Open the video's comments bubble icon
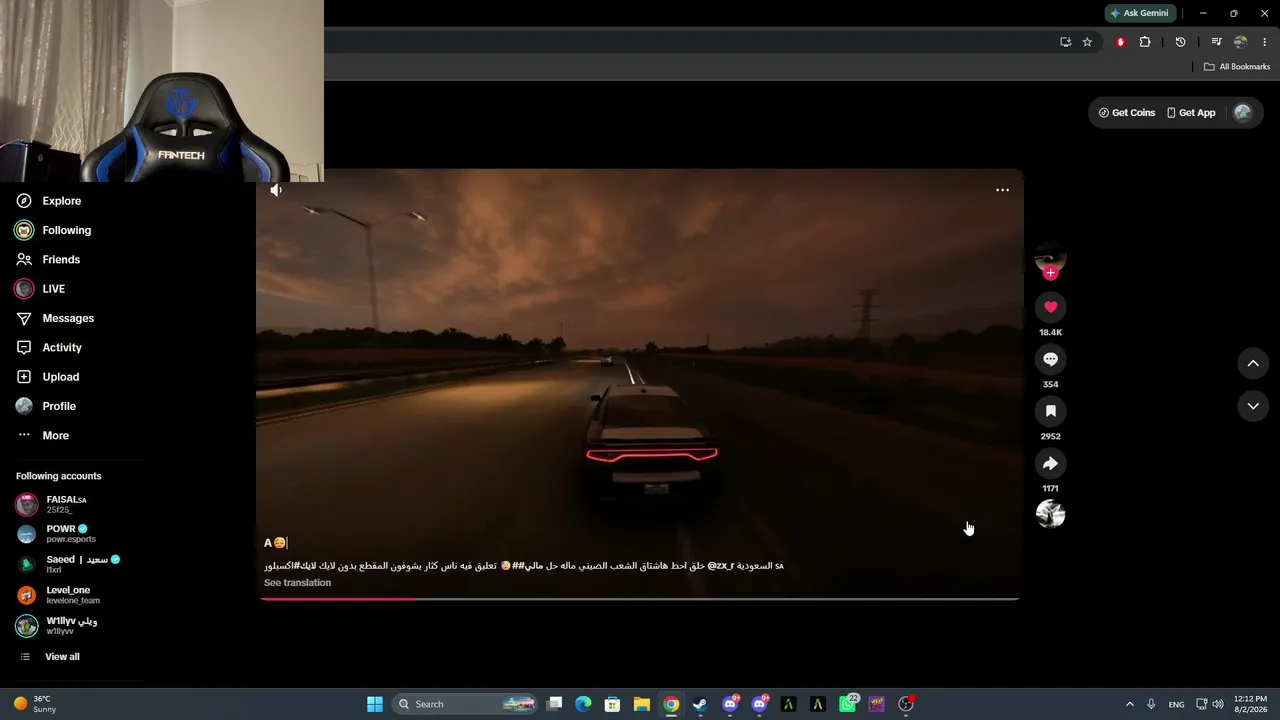 click(1050, 359)
